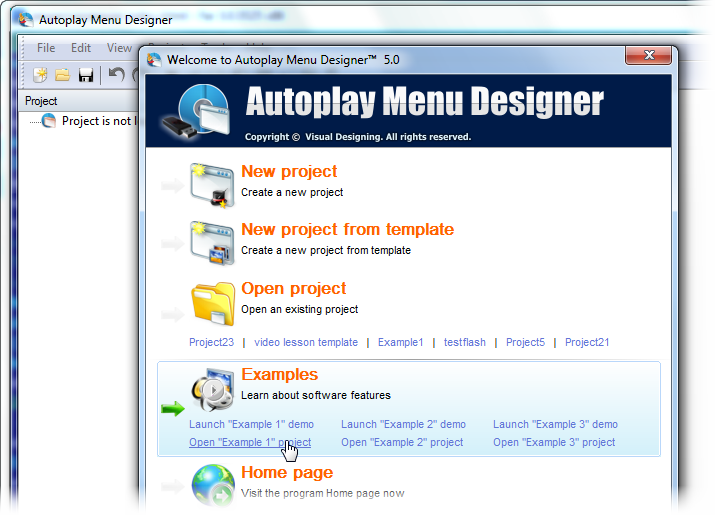Open recent project Project5

(x=525, y=342)
